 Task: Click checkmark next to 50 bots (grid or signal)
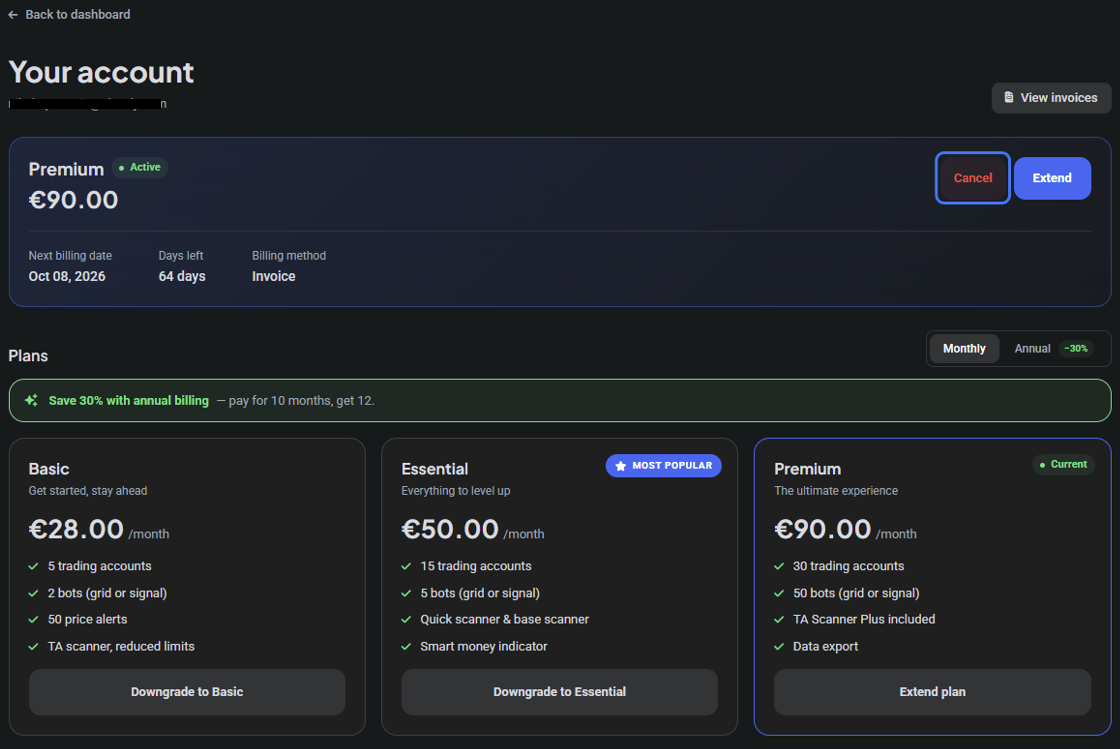[x=779, y=593]
